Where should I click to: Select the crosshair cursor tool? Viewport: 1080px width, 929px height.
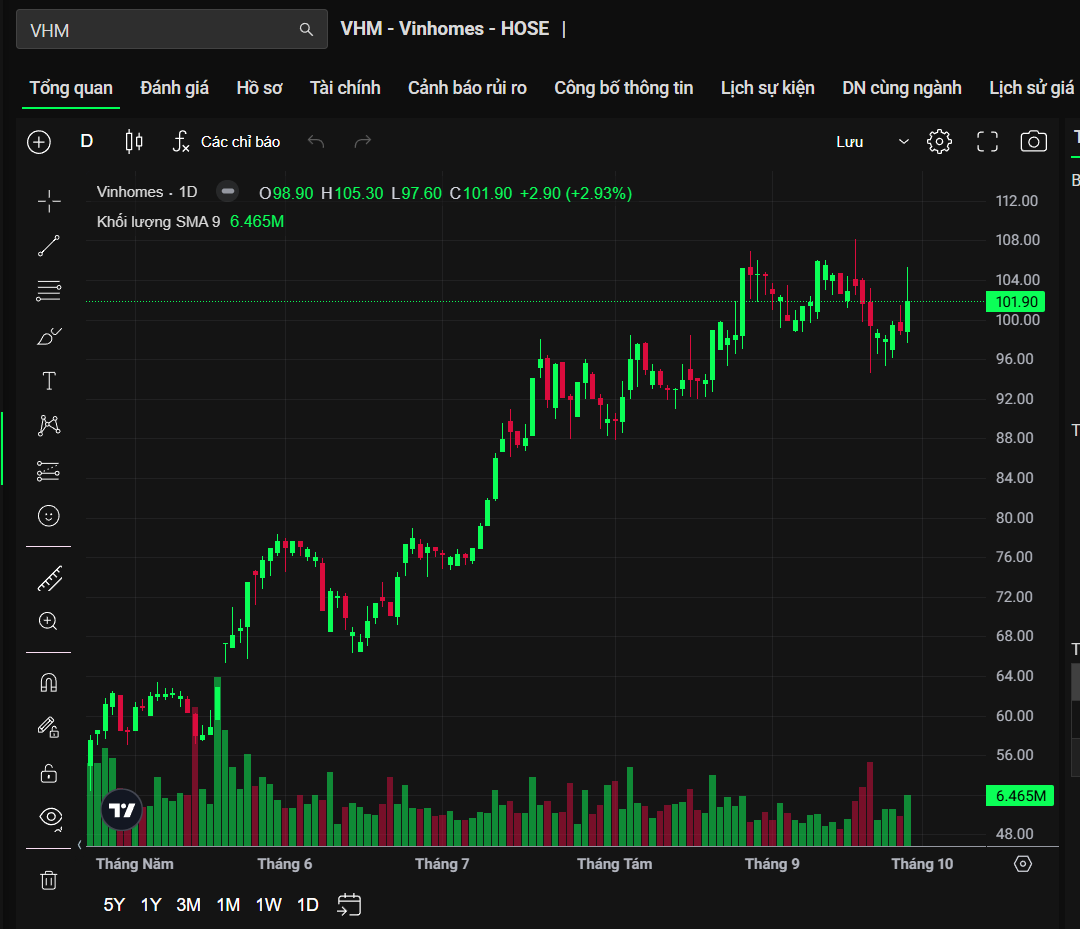coord(49,201)
